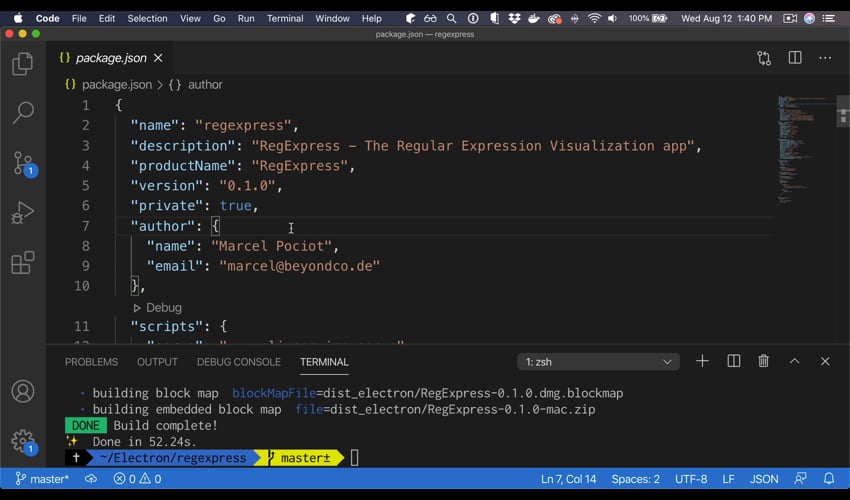Click the editor vertical scrollbar
850x500 pixels.
click(x=843, y=111)
